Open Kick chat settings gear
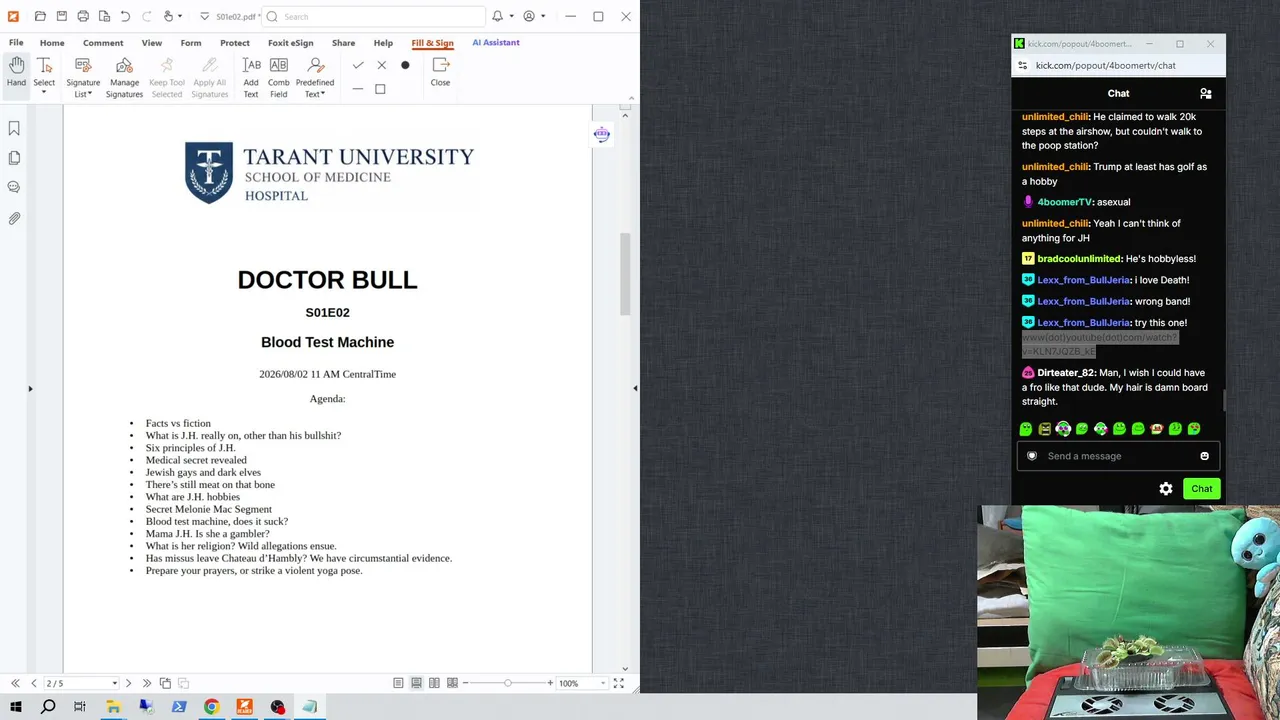Viewport: 1280px width, 720px height. pos(1166,489)
